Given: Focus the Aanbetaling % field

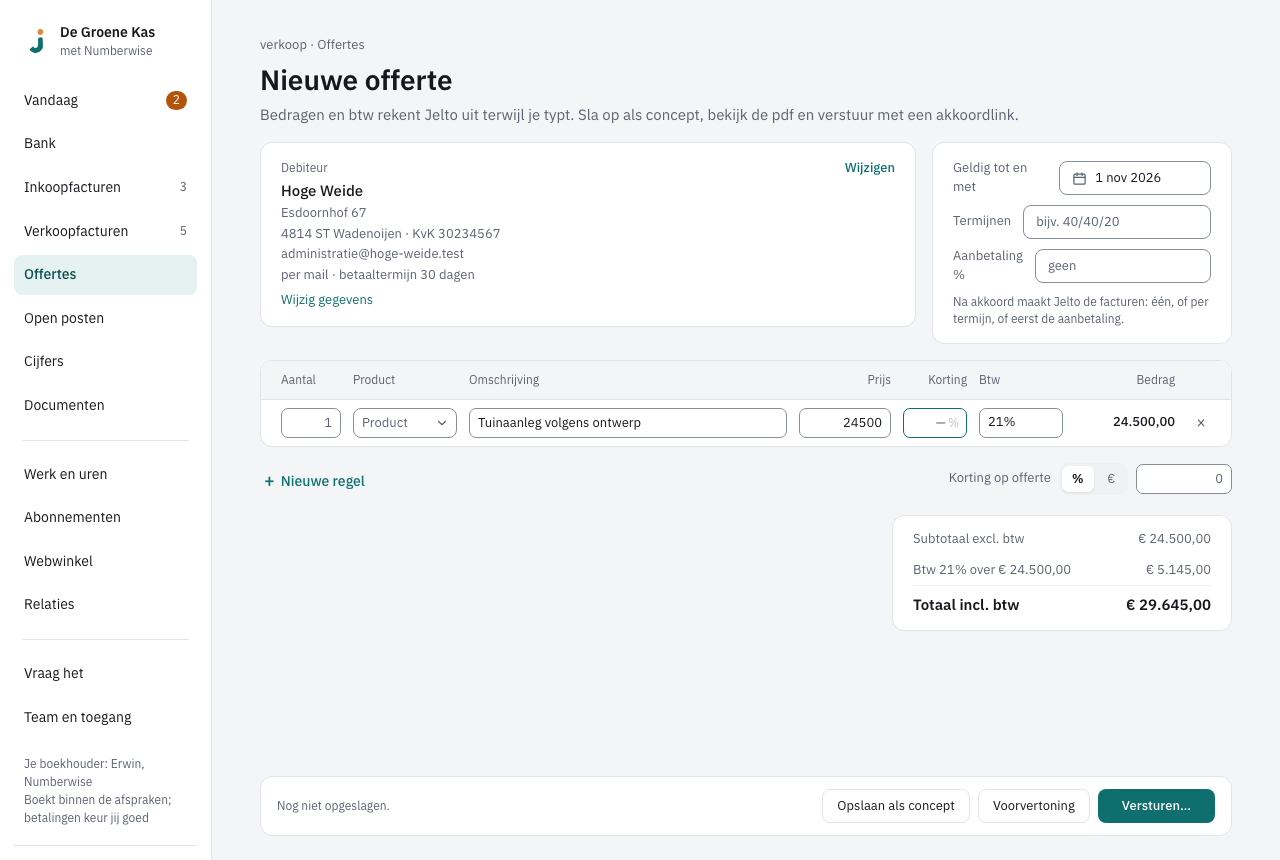Looking at the screenshot, I should point(1123,266).
